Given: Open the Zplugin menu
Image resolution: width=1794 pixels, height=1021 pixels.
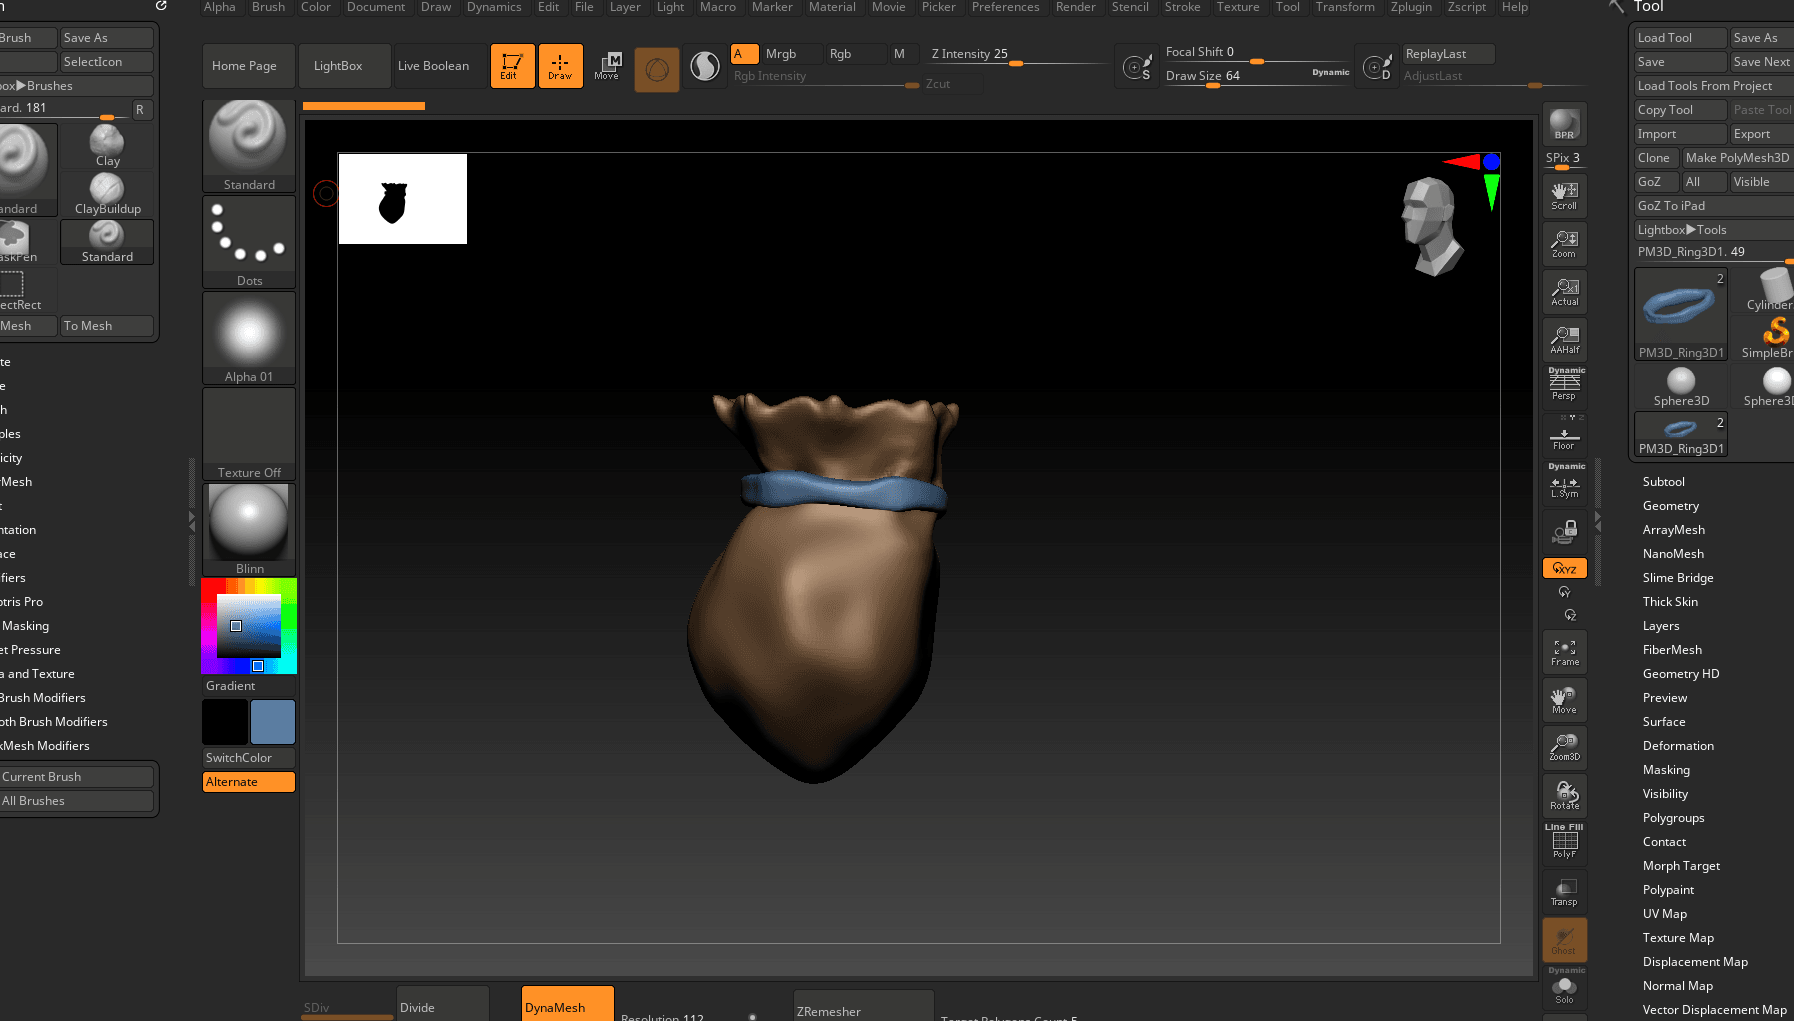Looking at the screenshot, I should 1411,7.
